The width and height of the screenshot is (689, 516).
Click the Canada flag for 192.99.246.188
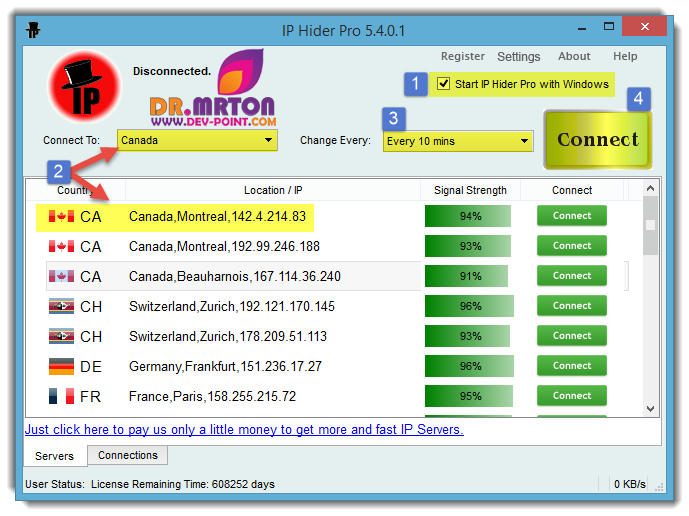click(61, 246)
